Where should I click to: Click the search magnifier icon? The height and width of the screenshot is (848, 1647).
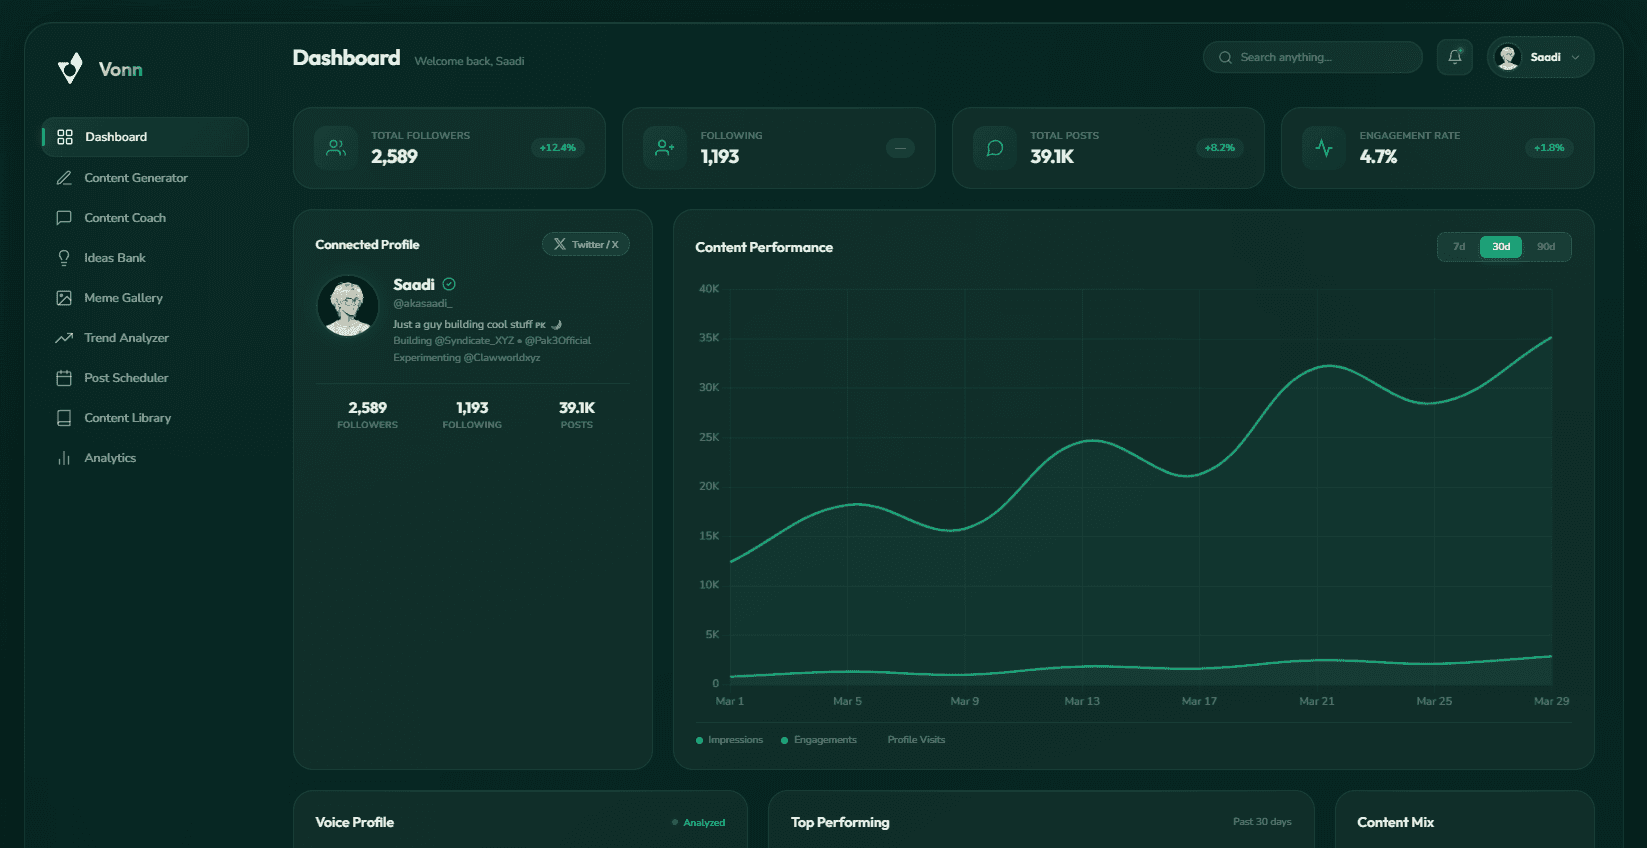point(1225,58)
